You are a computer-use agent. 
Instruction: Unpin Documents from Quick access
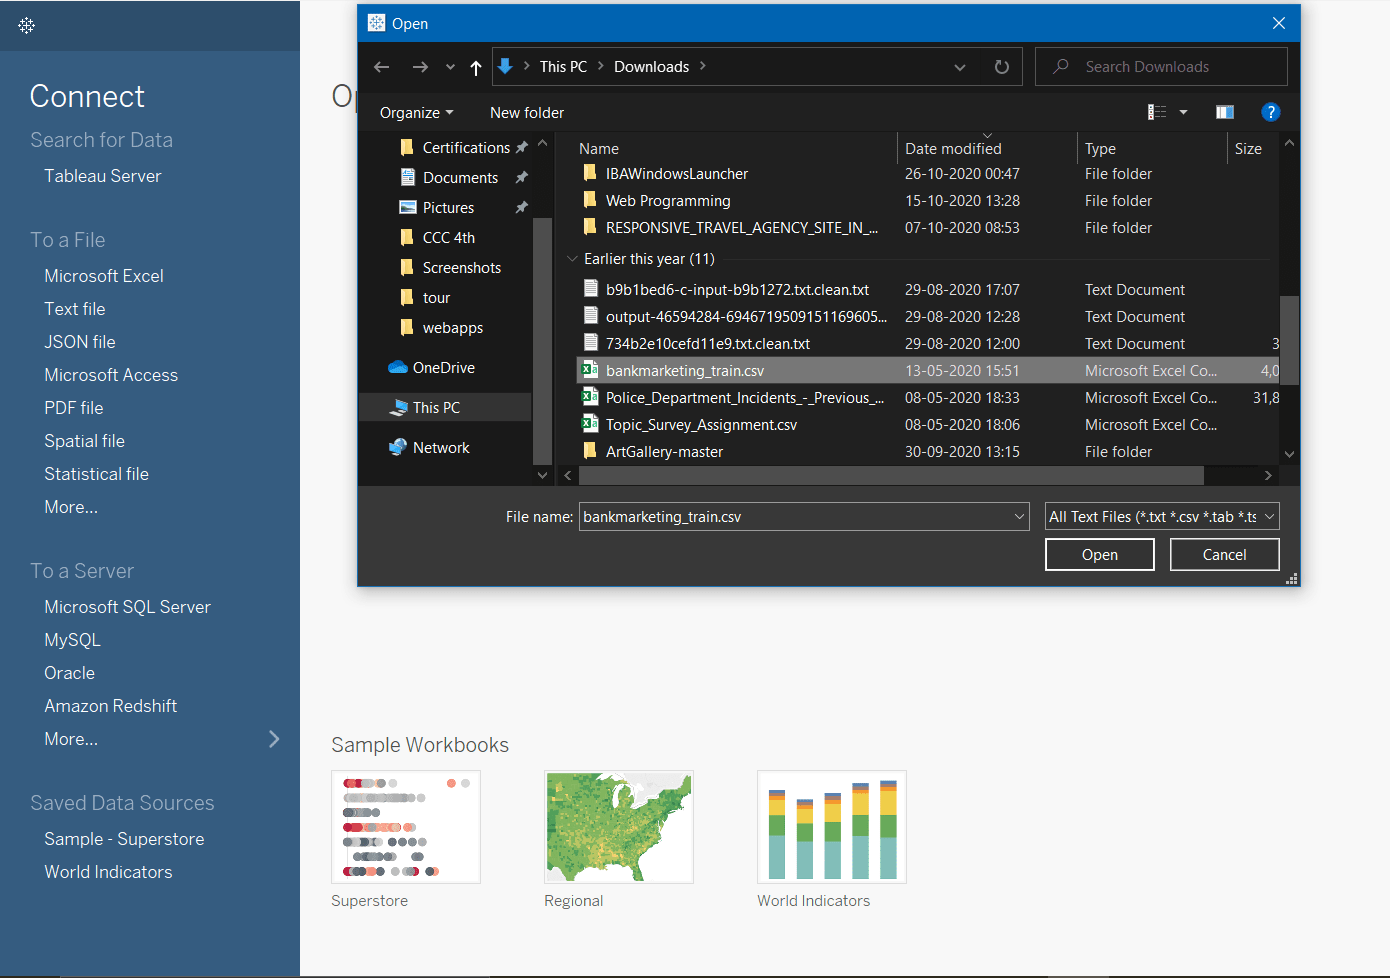(x=522, y=177)
